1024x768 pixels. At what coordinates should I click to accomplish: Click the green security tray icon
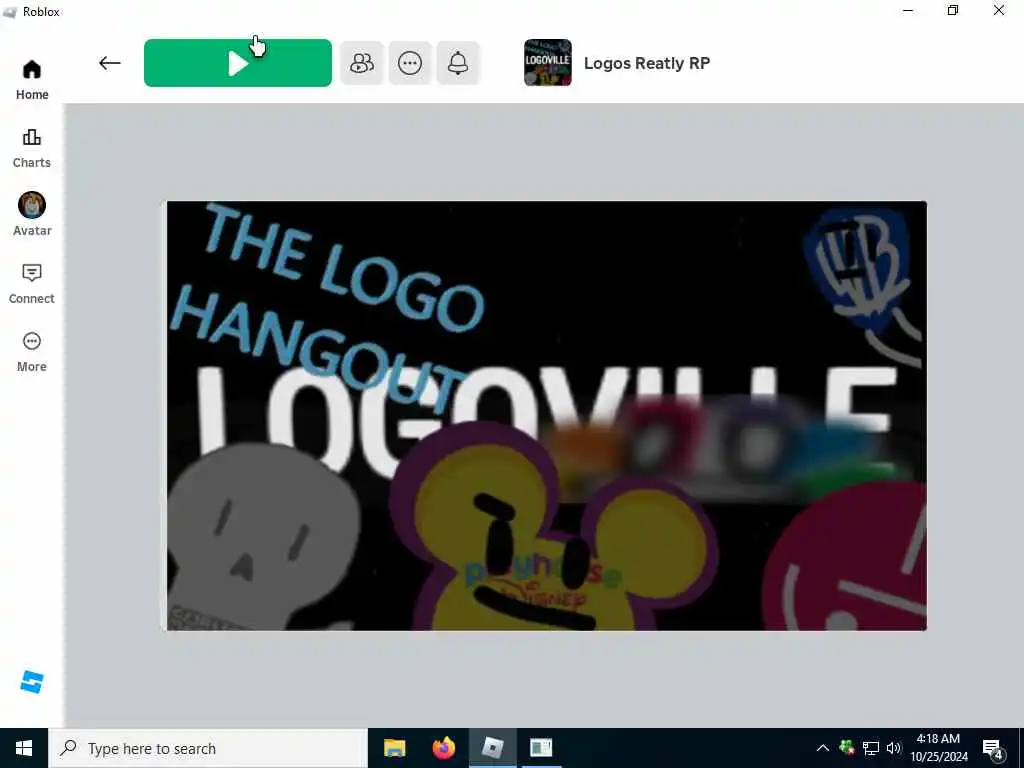tap(847, 748)
